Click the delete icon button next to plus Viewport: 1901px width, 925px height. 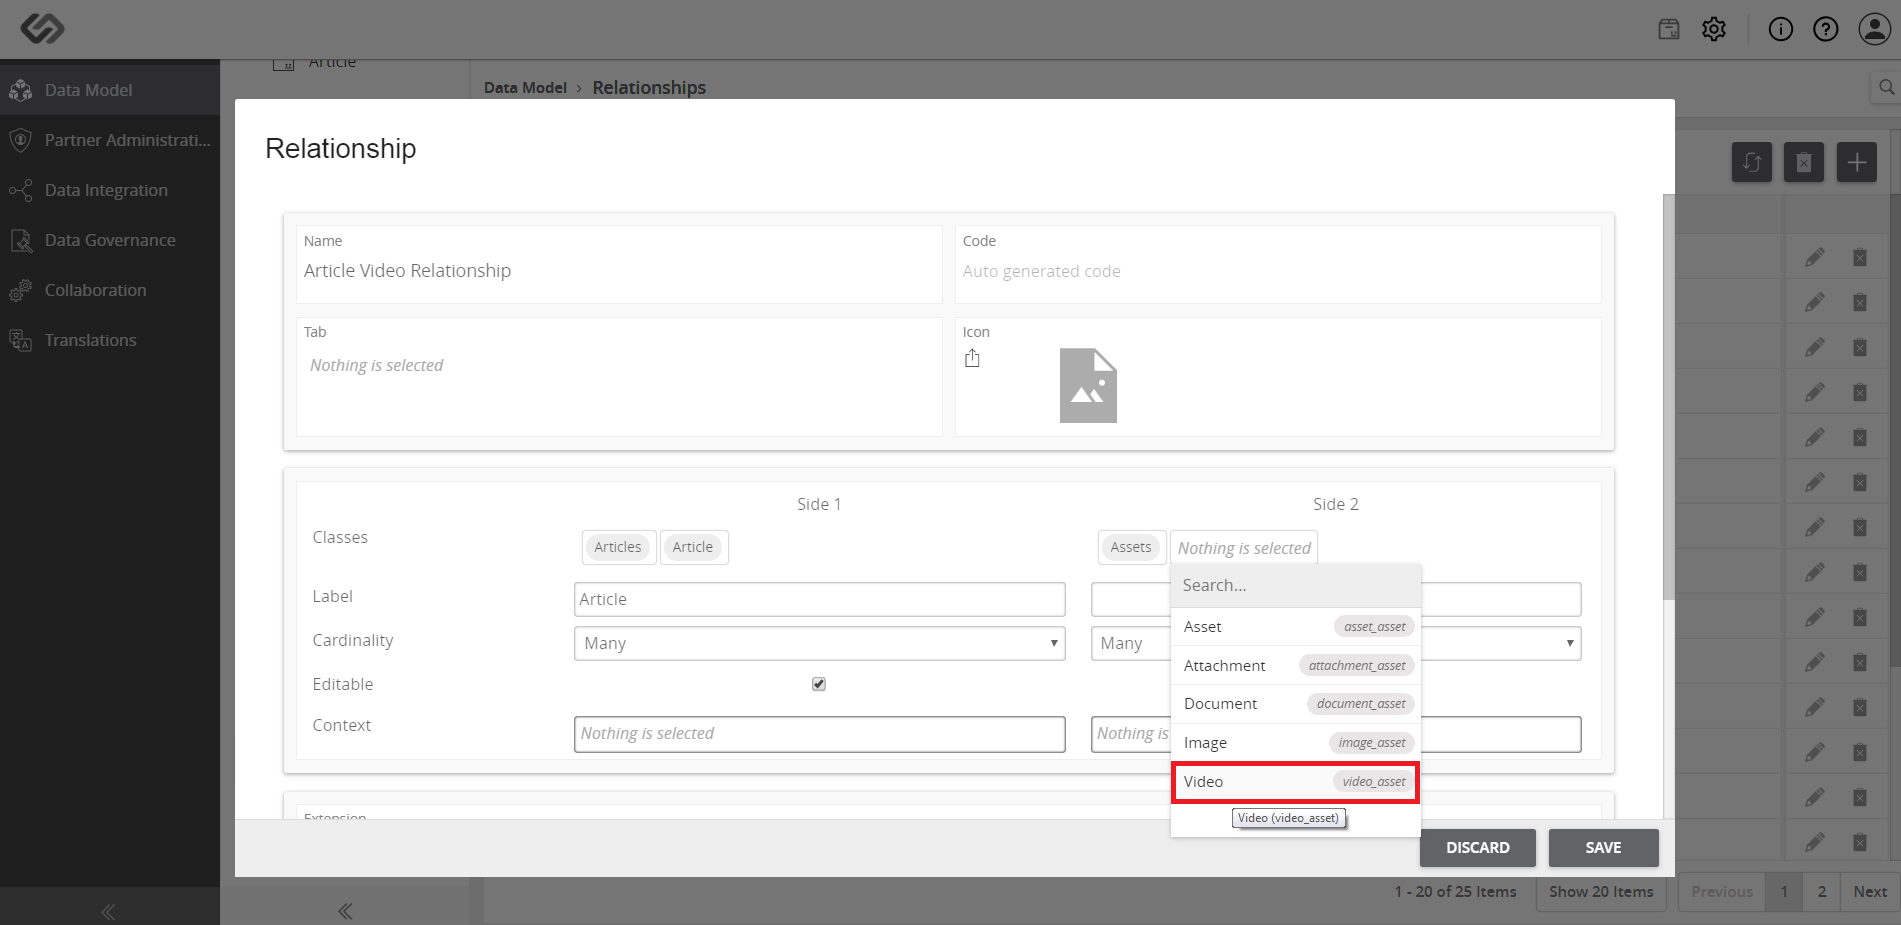point(1804,162)
